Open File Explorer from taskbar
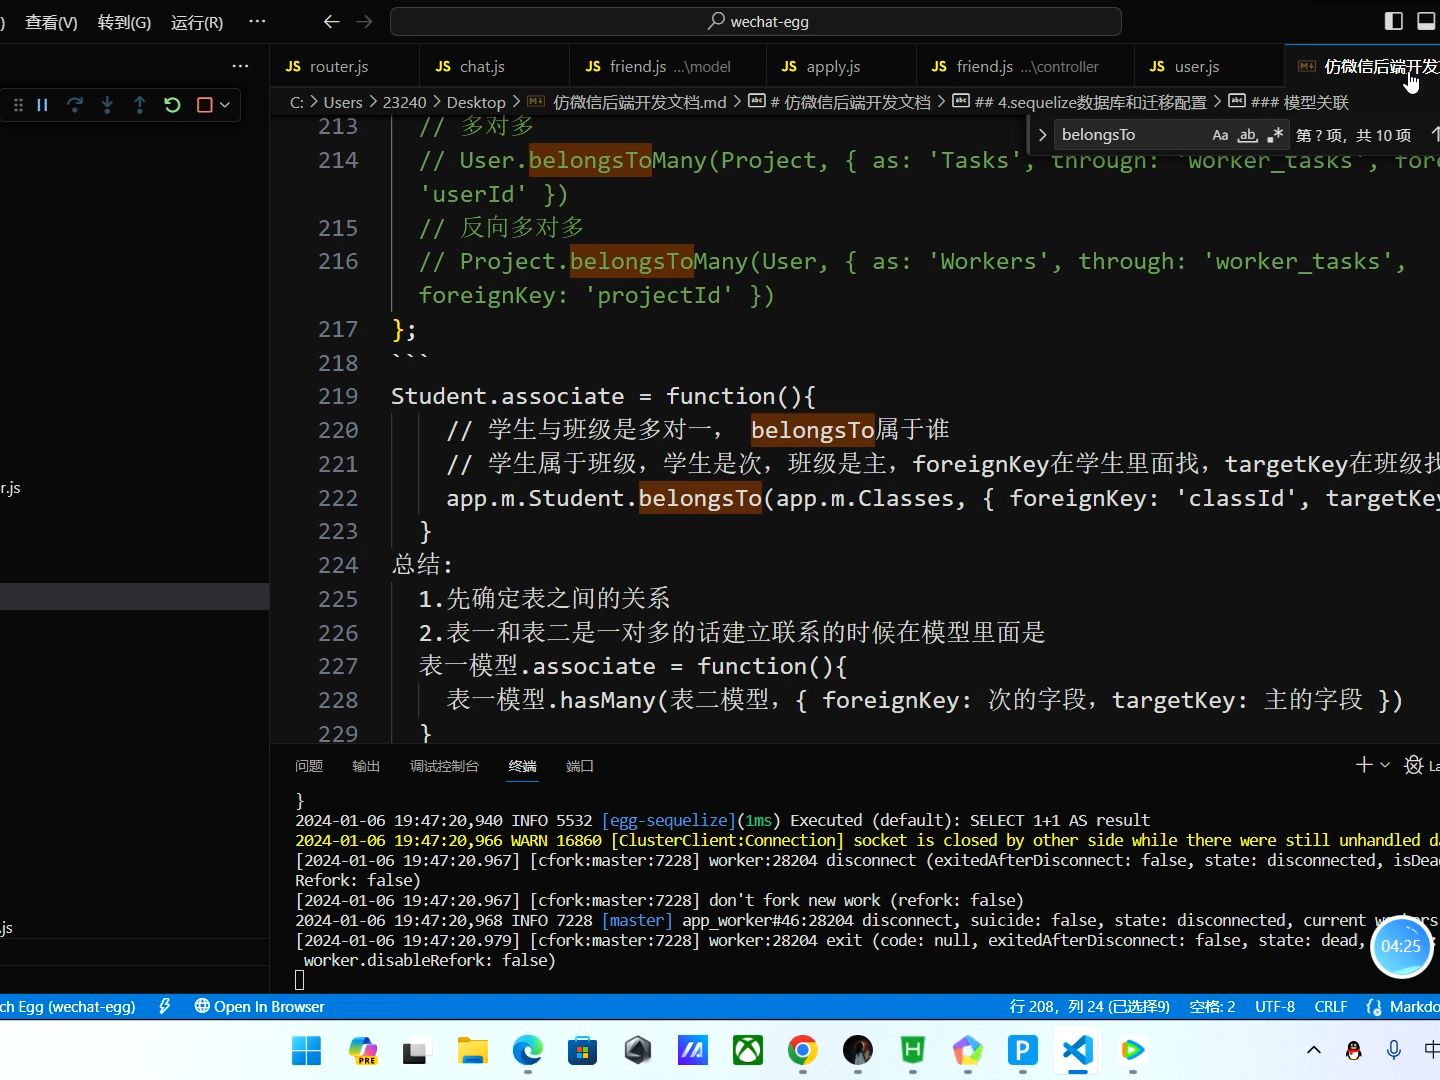Viewport: 1440px width, 1080px height. pos(472,1050)
